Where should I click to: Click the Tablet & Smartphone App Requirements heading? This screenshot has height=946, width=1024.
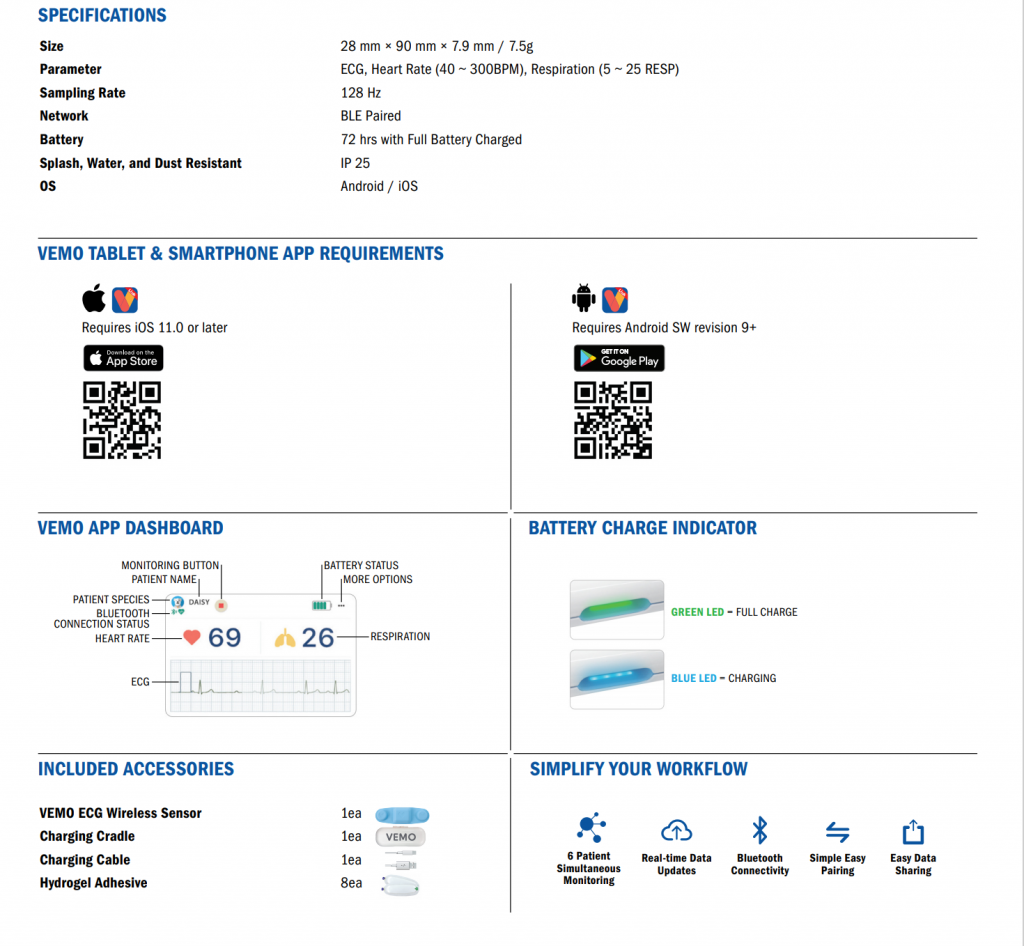240,253
